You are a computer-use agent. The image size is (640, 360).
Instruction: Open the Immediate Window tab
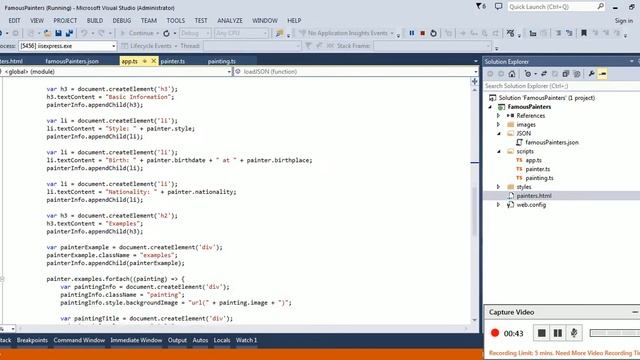(x=136, y=340)
